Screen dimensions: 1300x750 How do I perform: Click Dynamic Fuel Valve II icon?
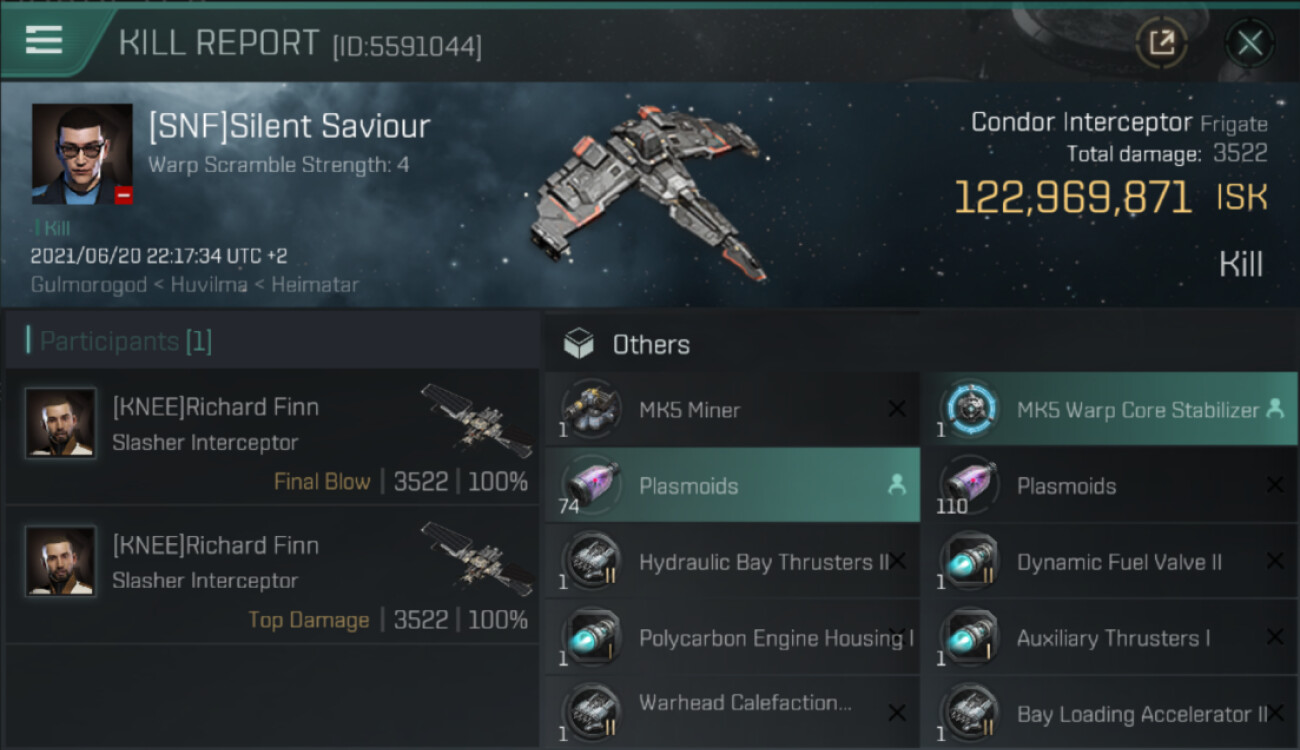tap(969, 562)
